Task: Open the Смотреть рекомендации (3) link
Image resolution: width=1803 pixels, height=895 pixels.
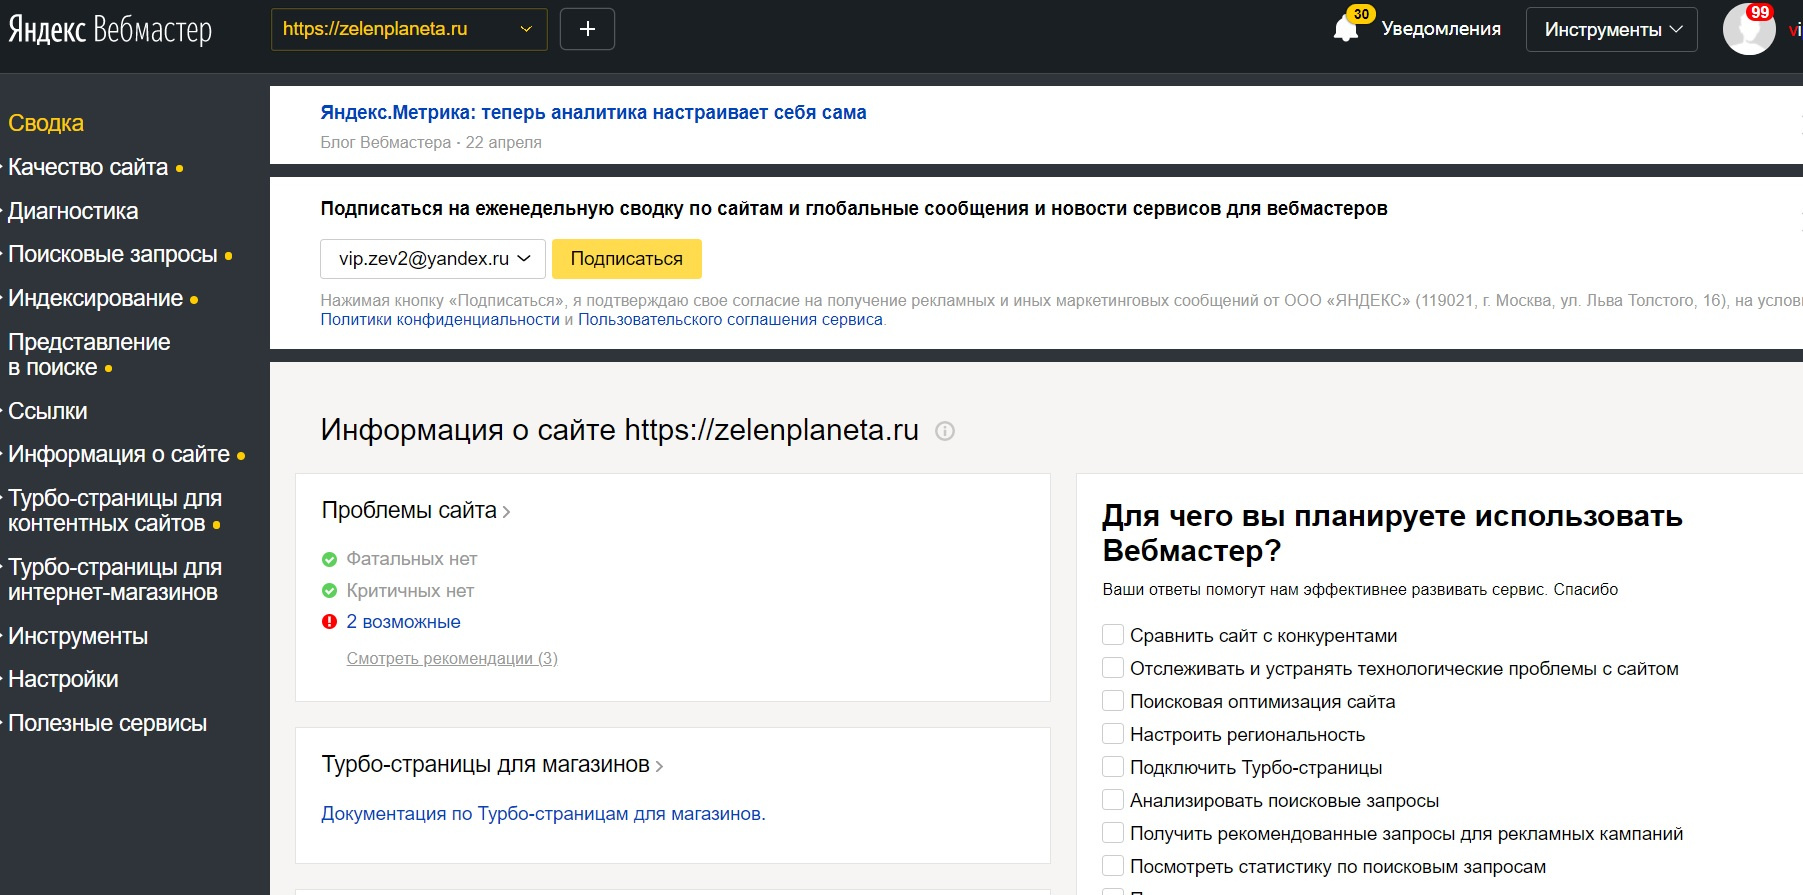Action: point(452,658)
